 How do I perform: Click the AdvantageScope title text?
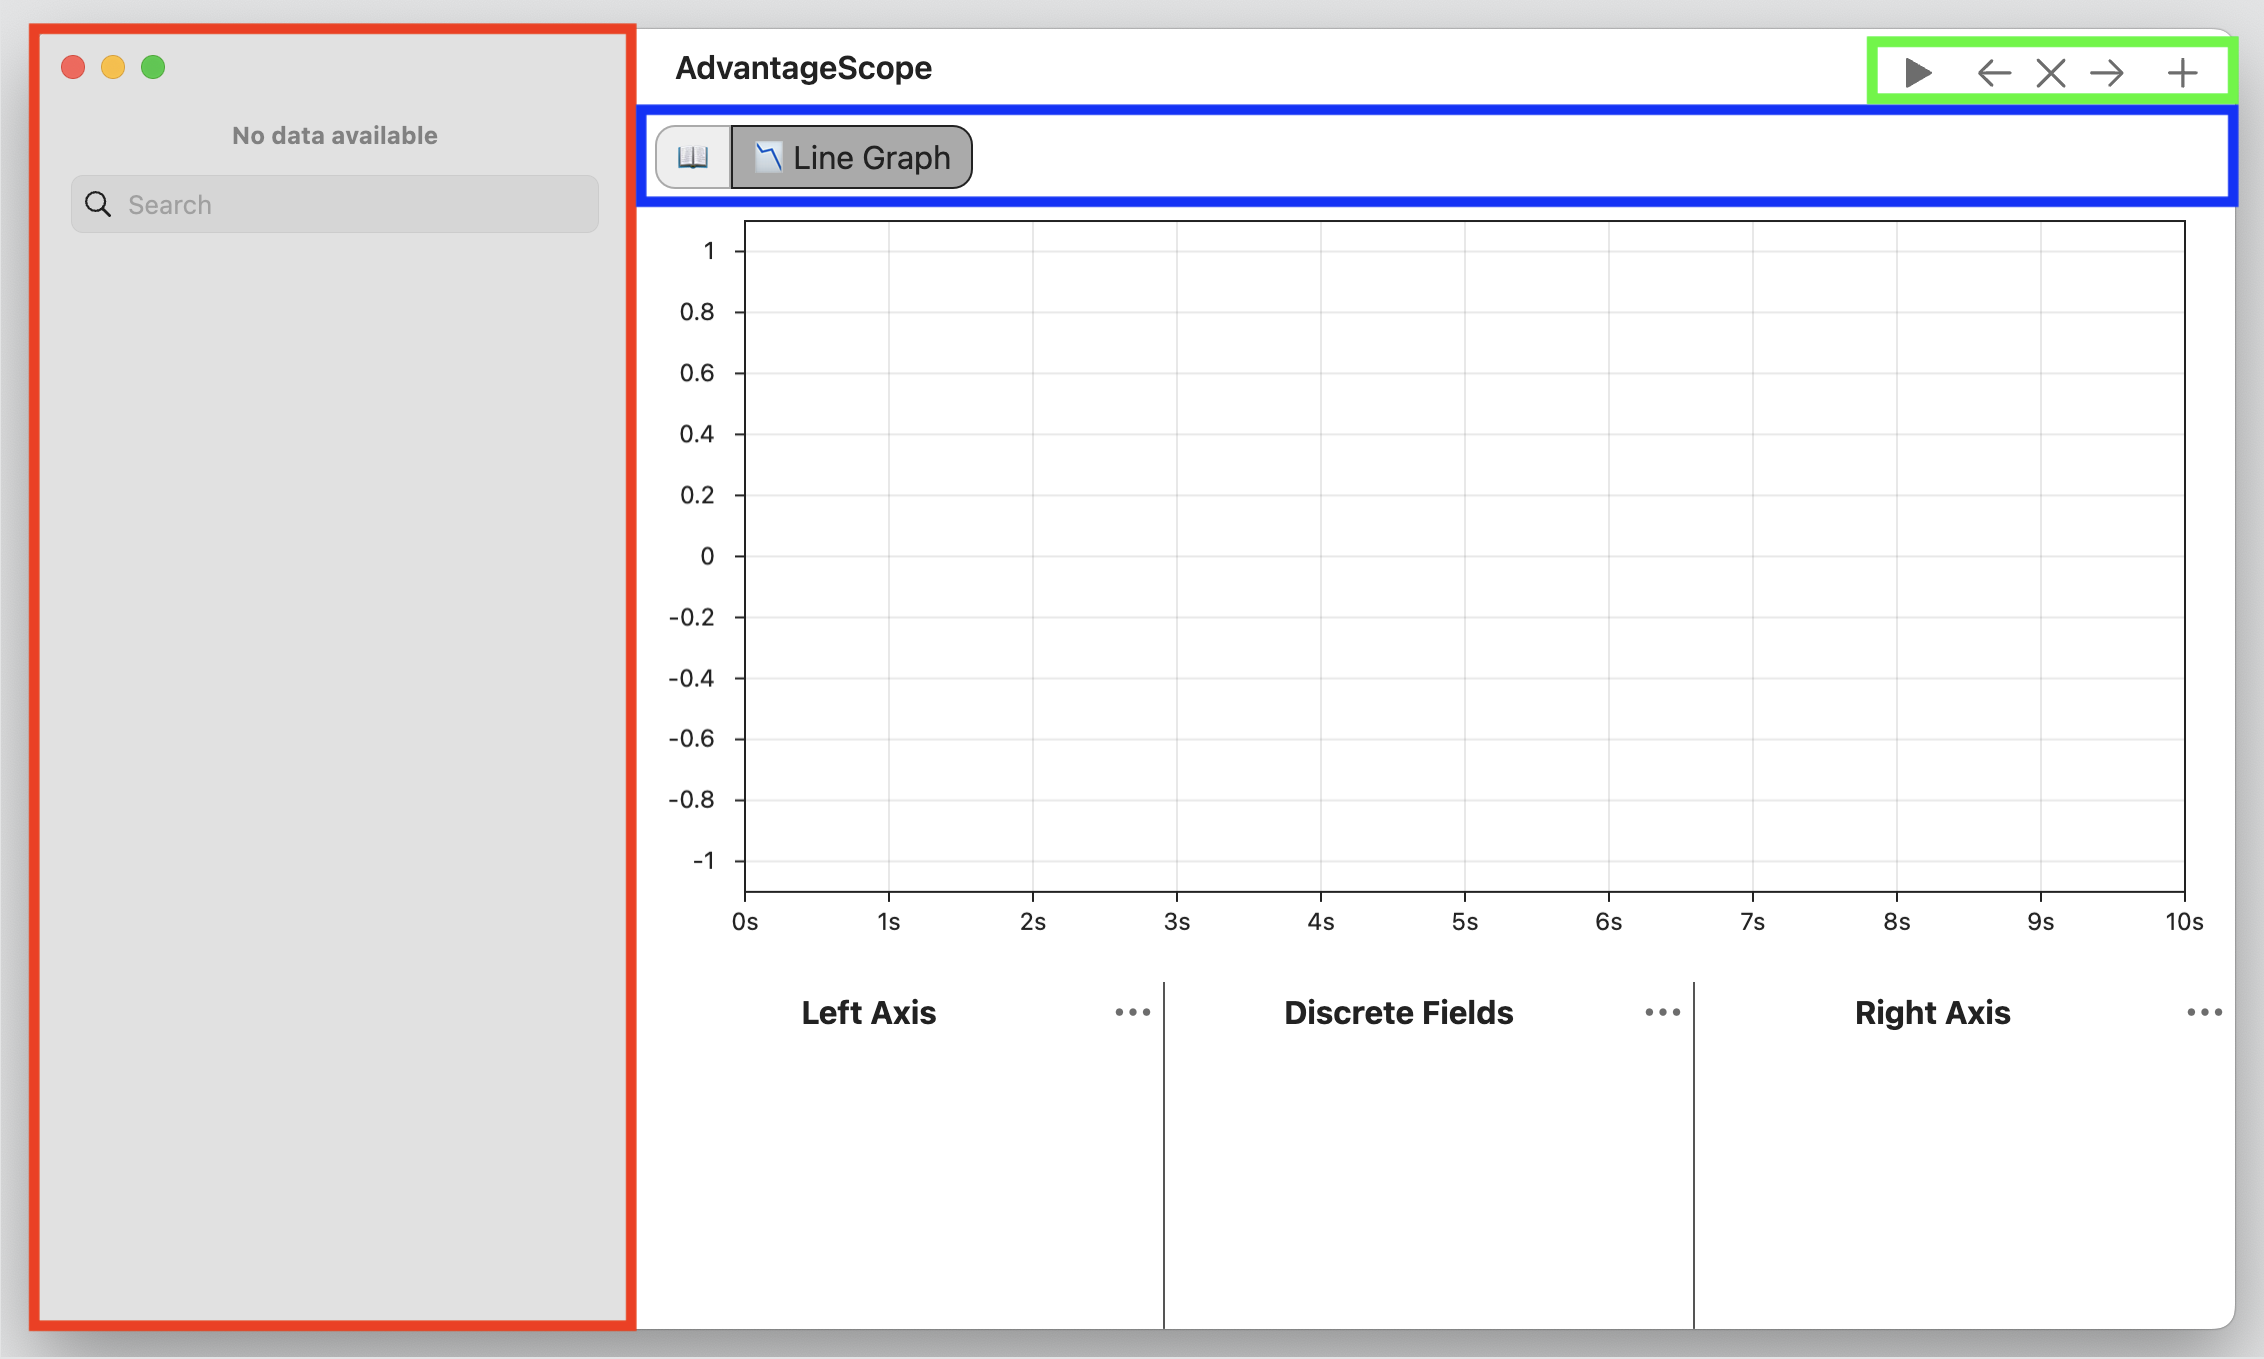tap(804, 68)
